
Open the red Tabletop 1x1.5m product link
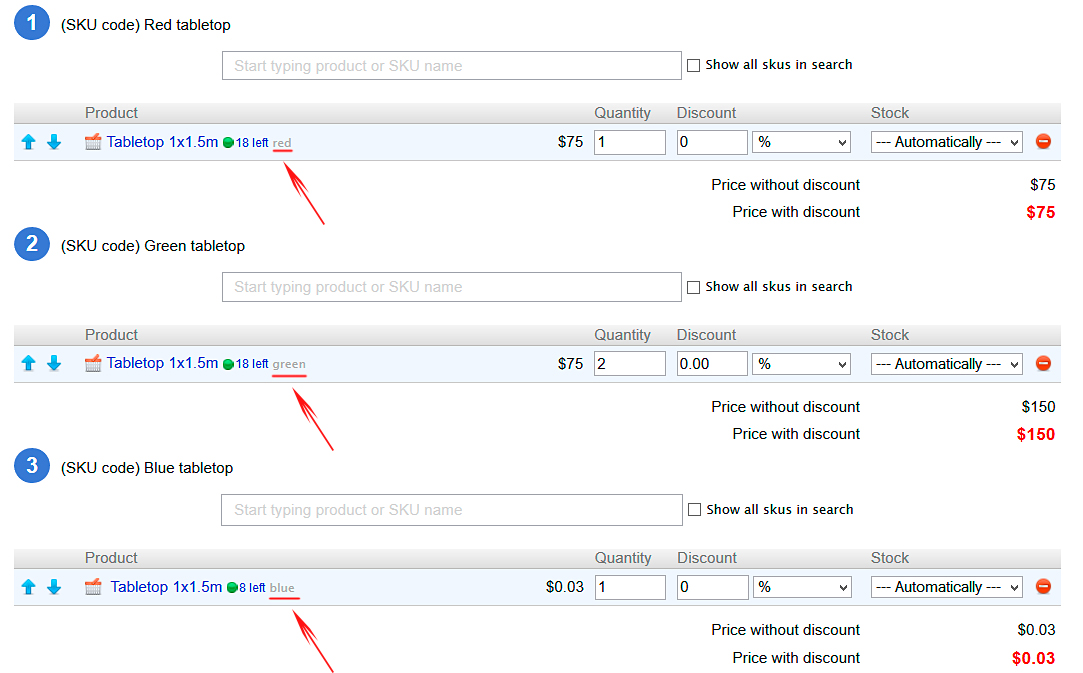(162, 142)
